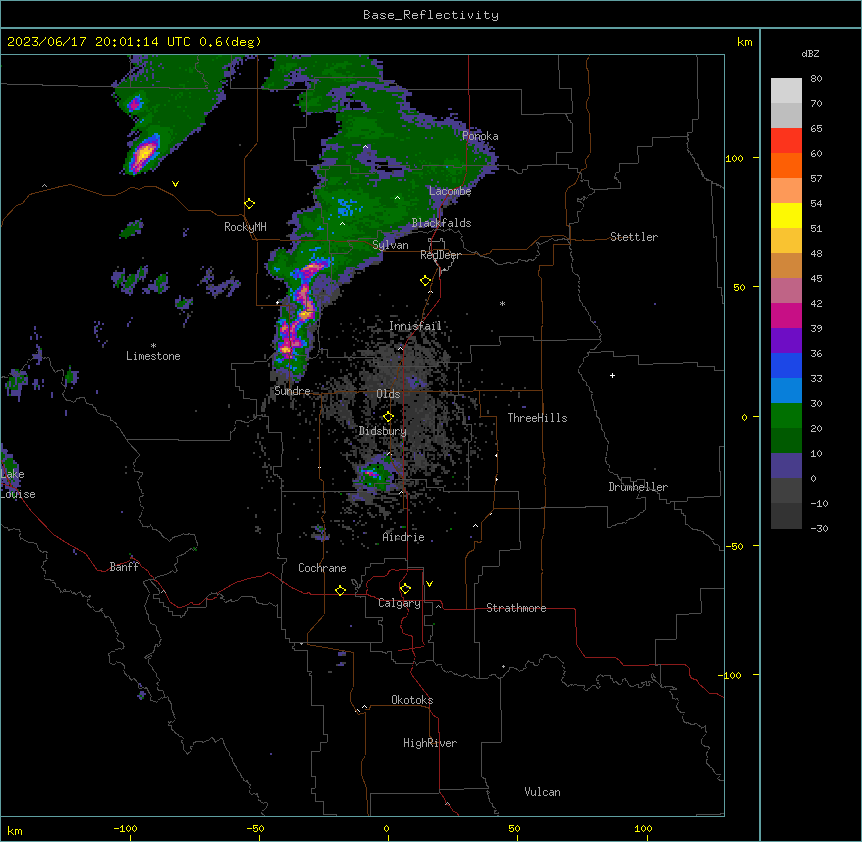Click the ThreeHills label
This screenshot has height=842, width=862.
click(x=537, y=418)
